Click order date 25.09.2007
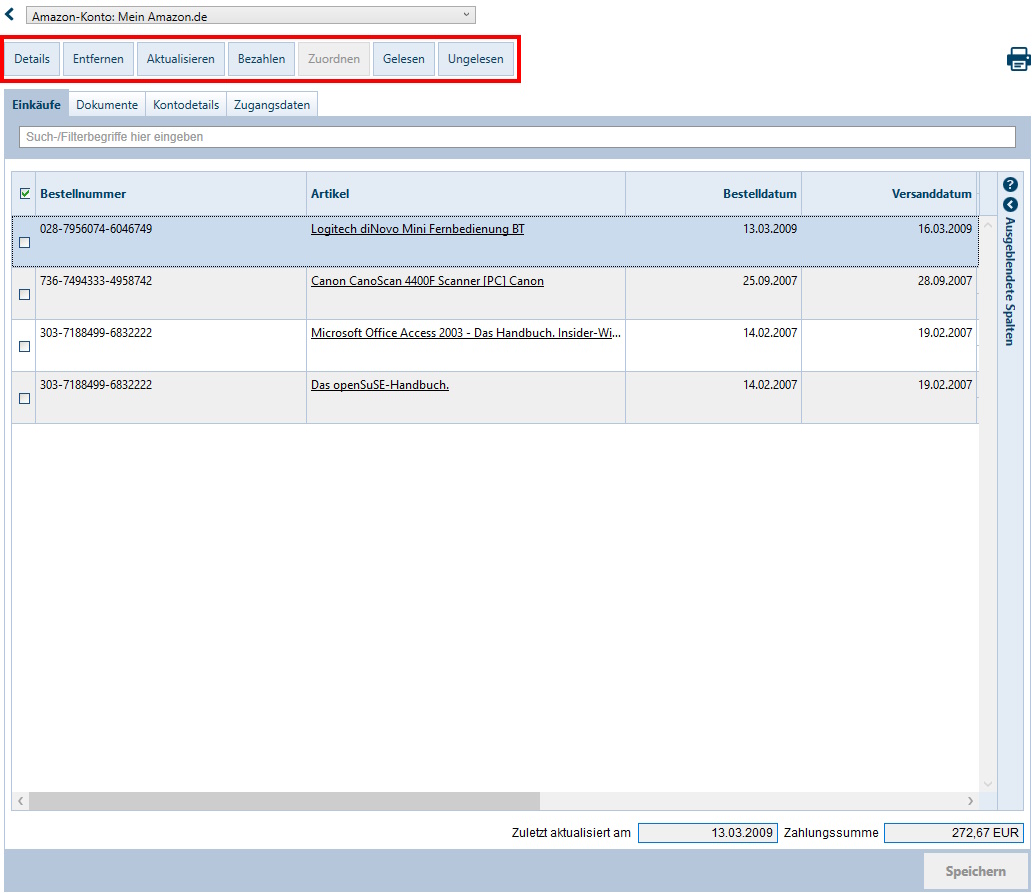This screenshot has height=893, width=1033. (x=769, y=281)
